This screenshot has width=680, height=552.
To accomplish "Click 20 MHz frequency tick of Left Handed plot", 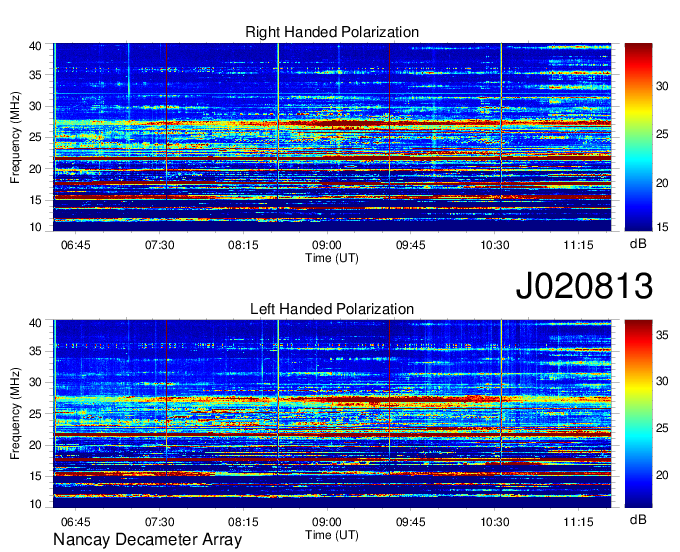I will [x=35, y=445].
